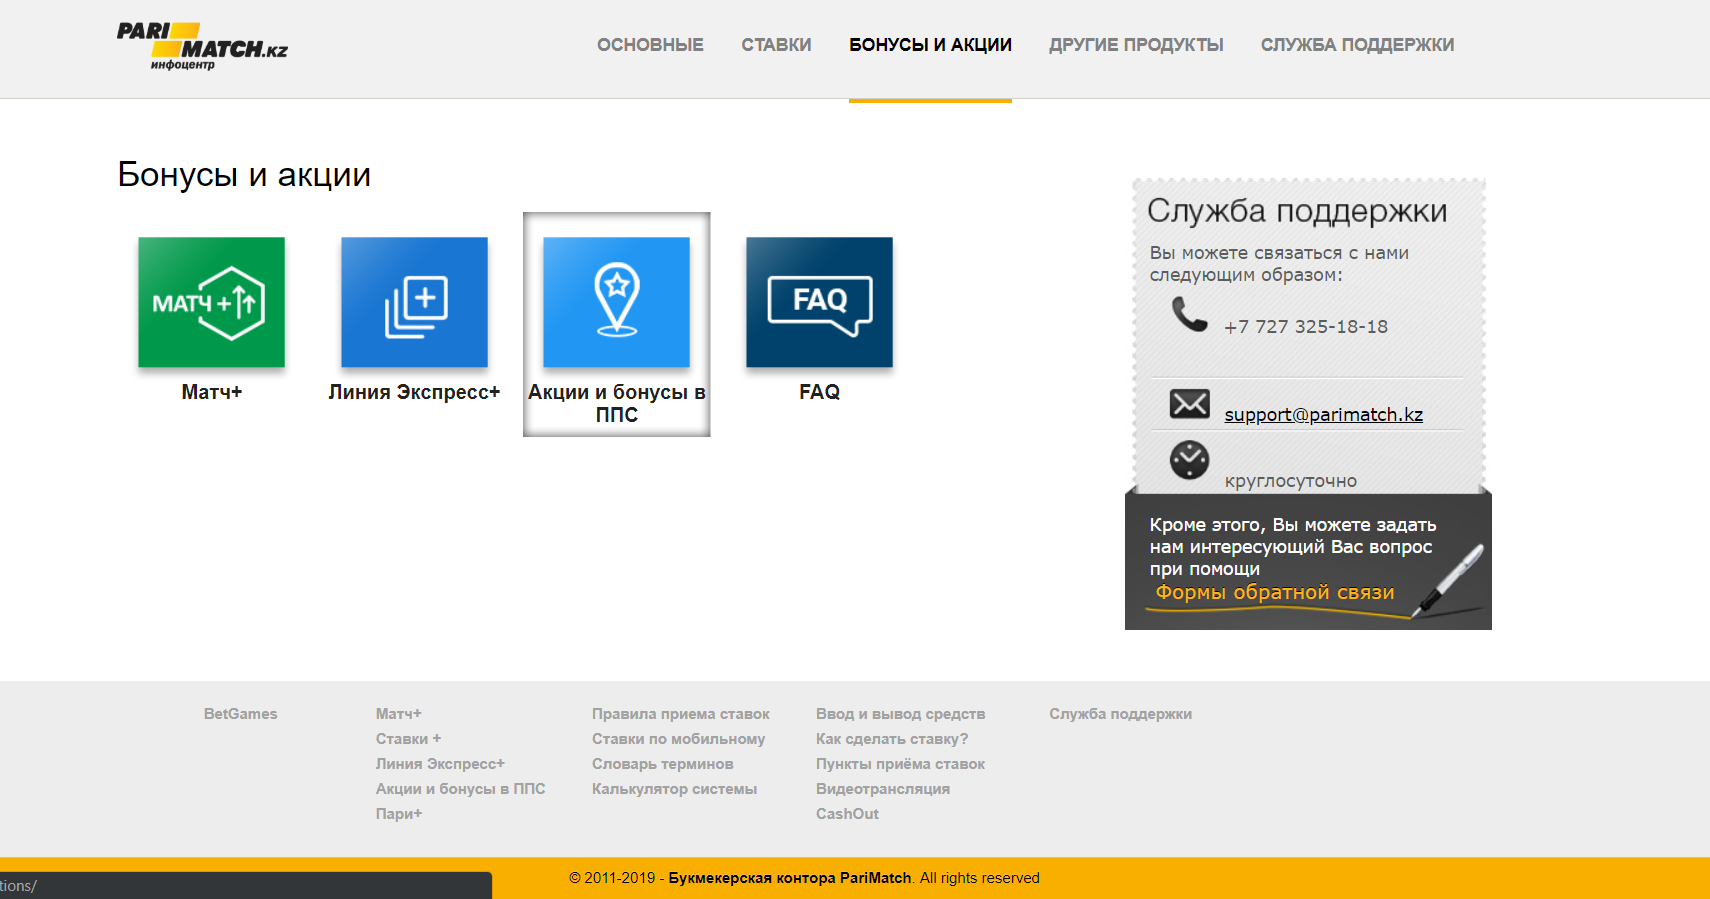Click the PariMatch.kz logo
This screenshot has height=899, width=1710.
(x=202, y=46)
